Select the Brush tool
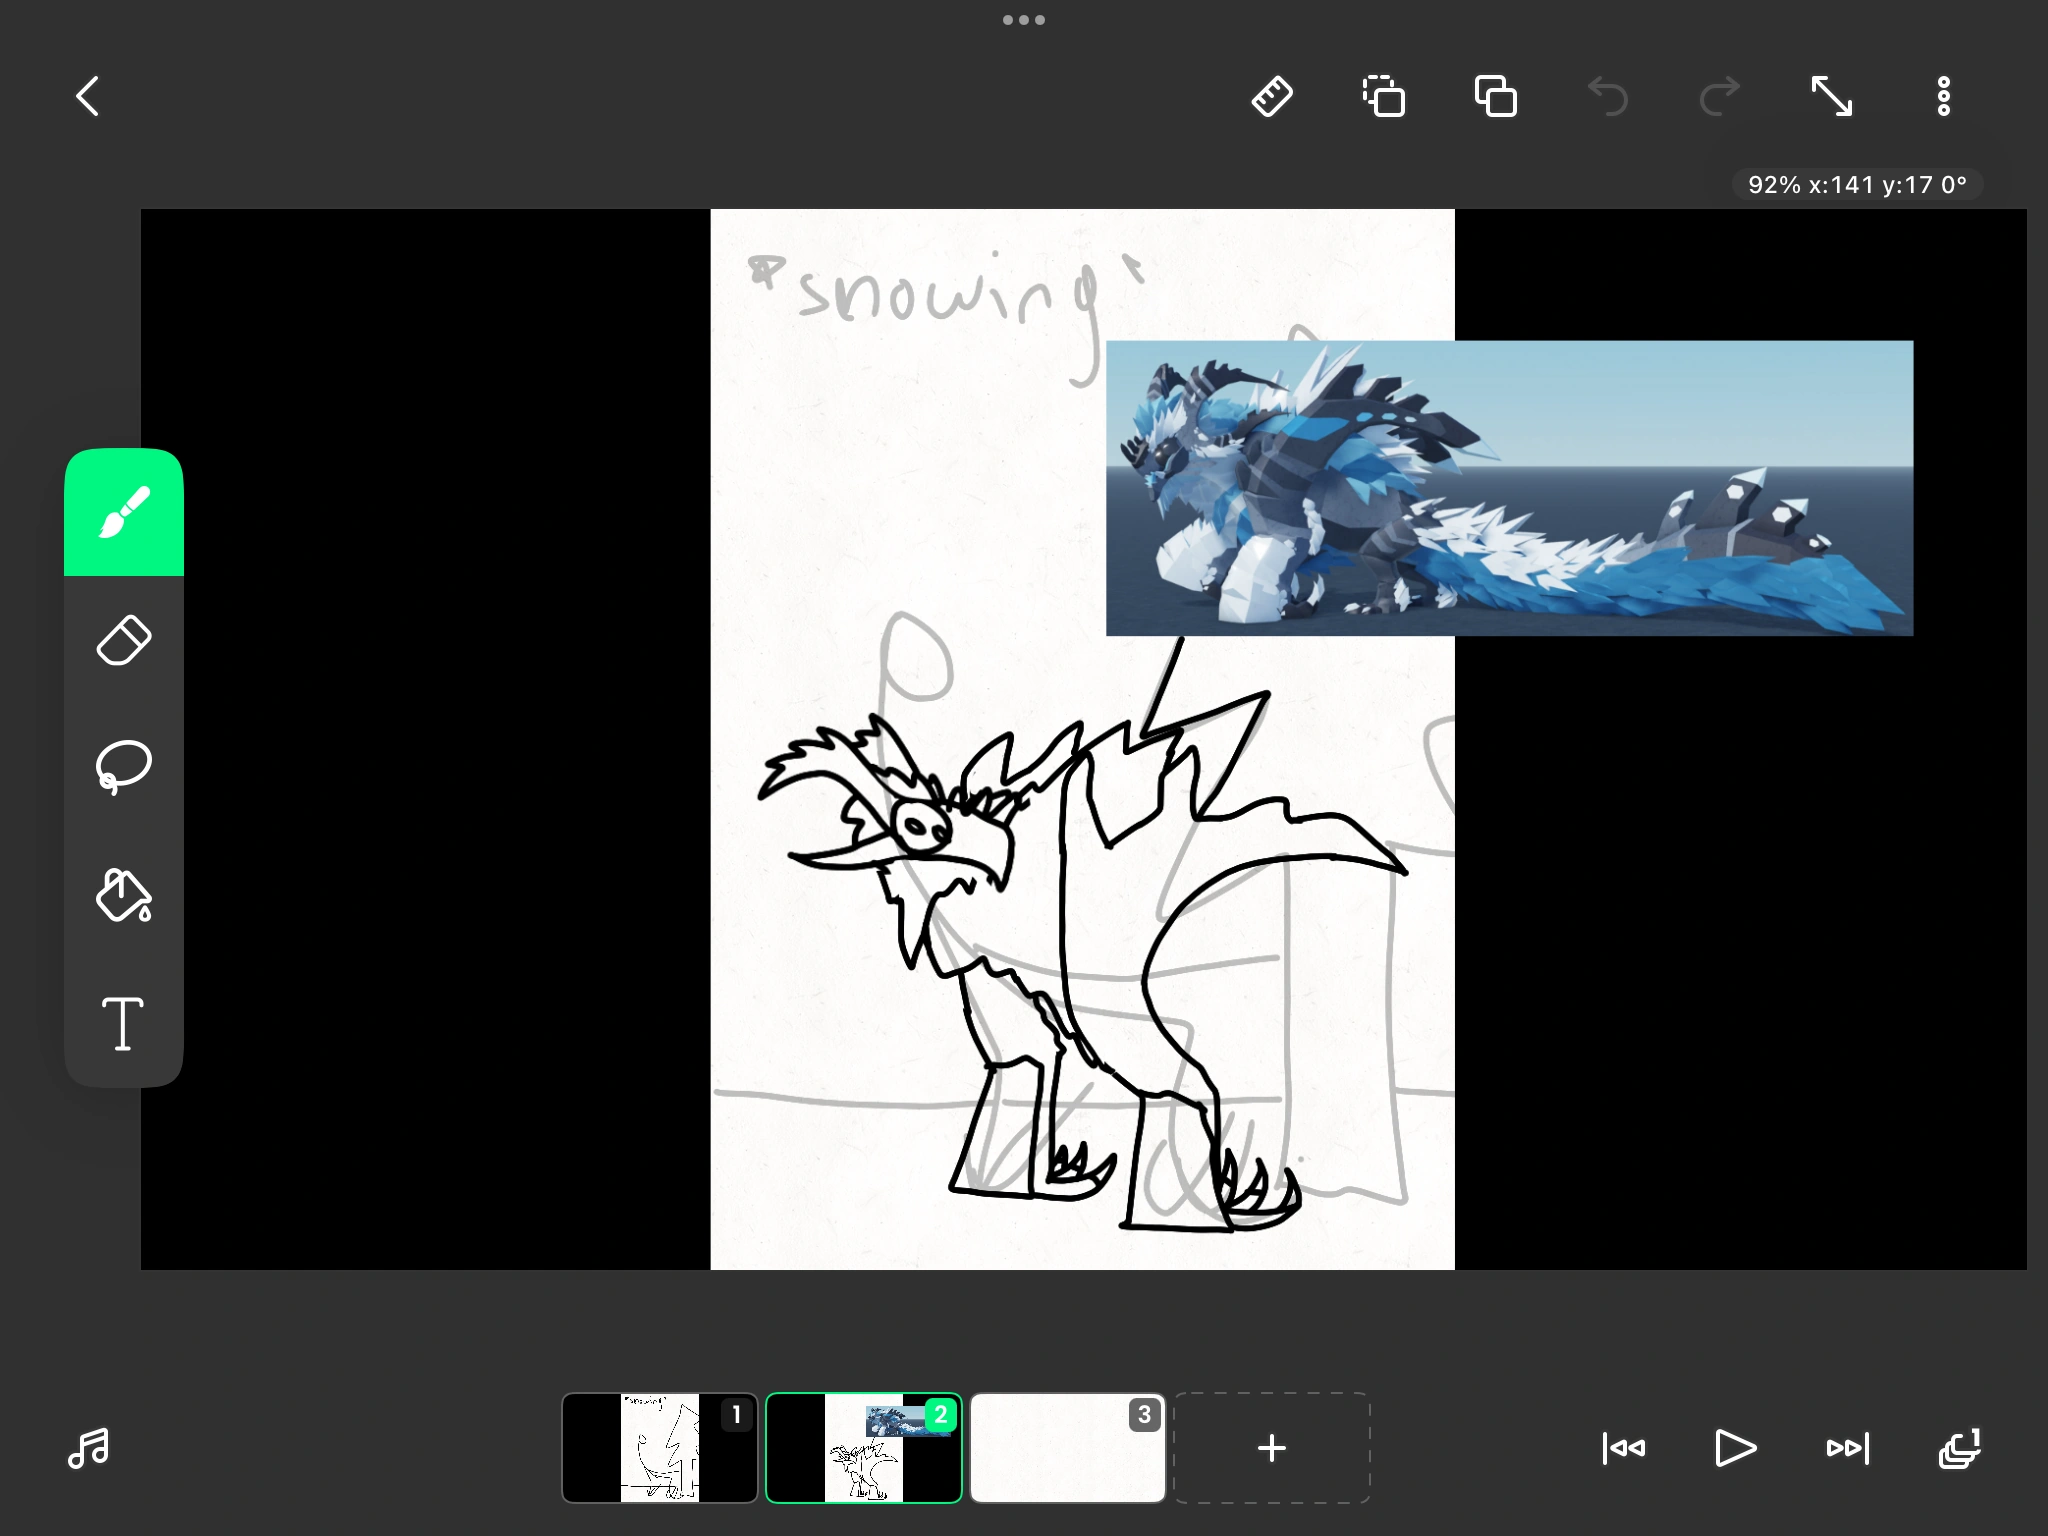The image size is (2048, 1536). pyautogui.click(x=123, y=512)
